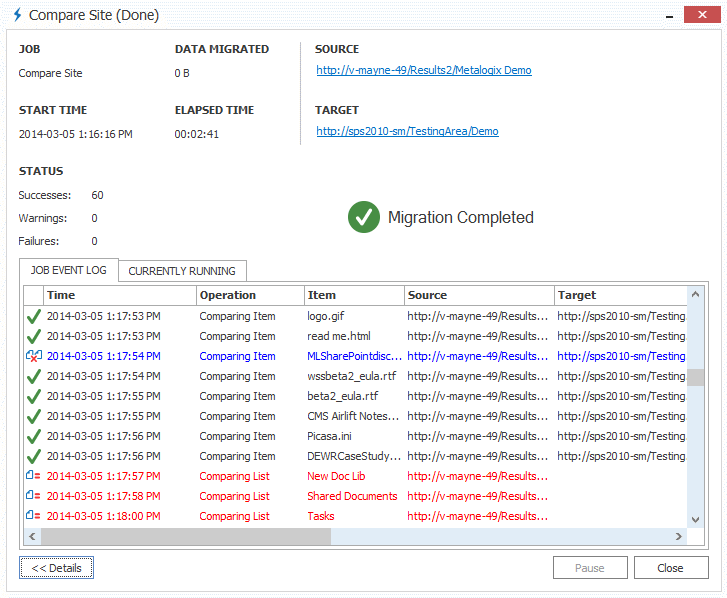The image size is (727, 598).
Task: Open the target TestingArea/Demo link
Action: click(407, 131)
